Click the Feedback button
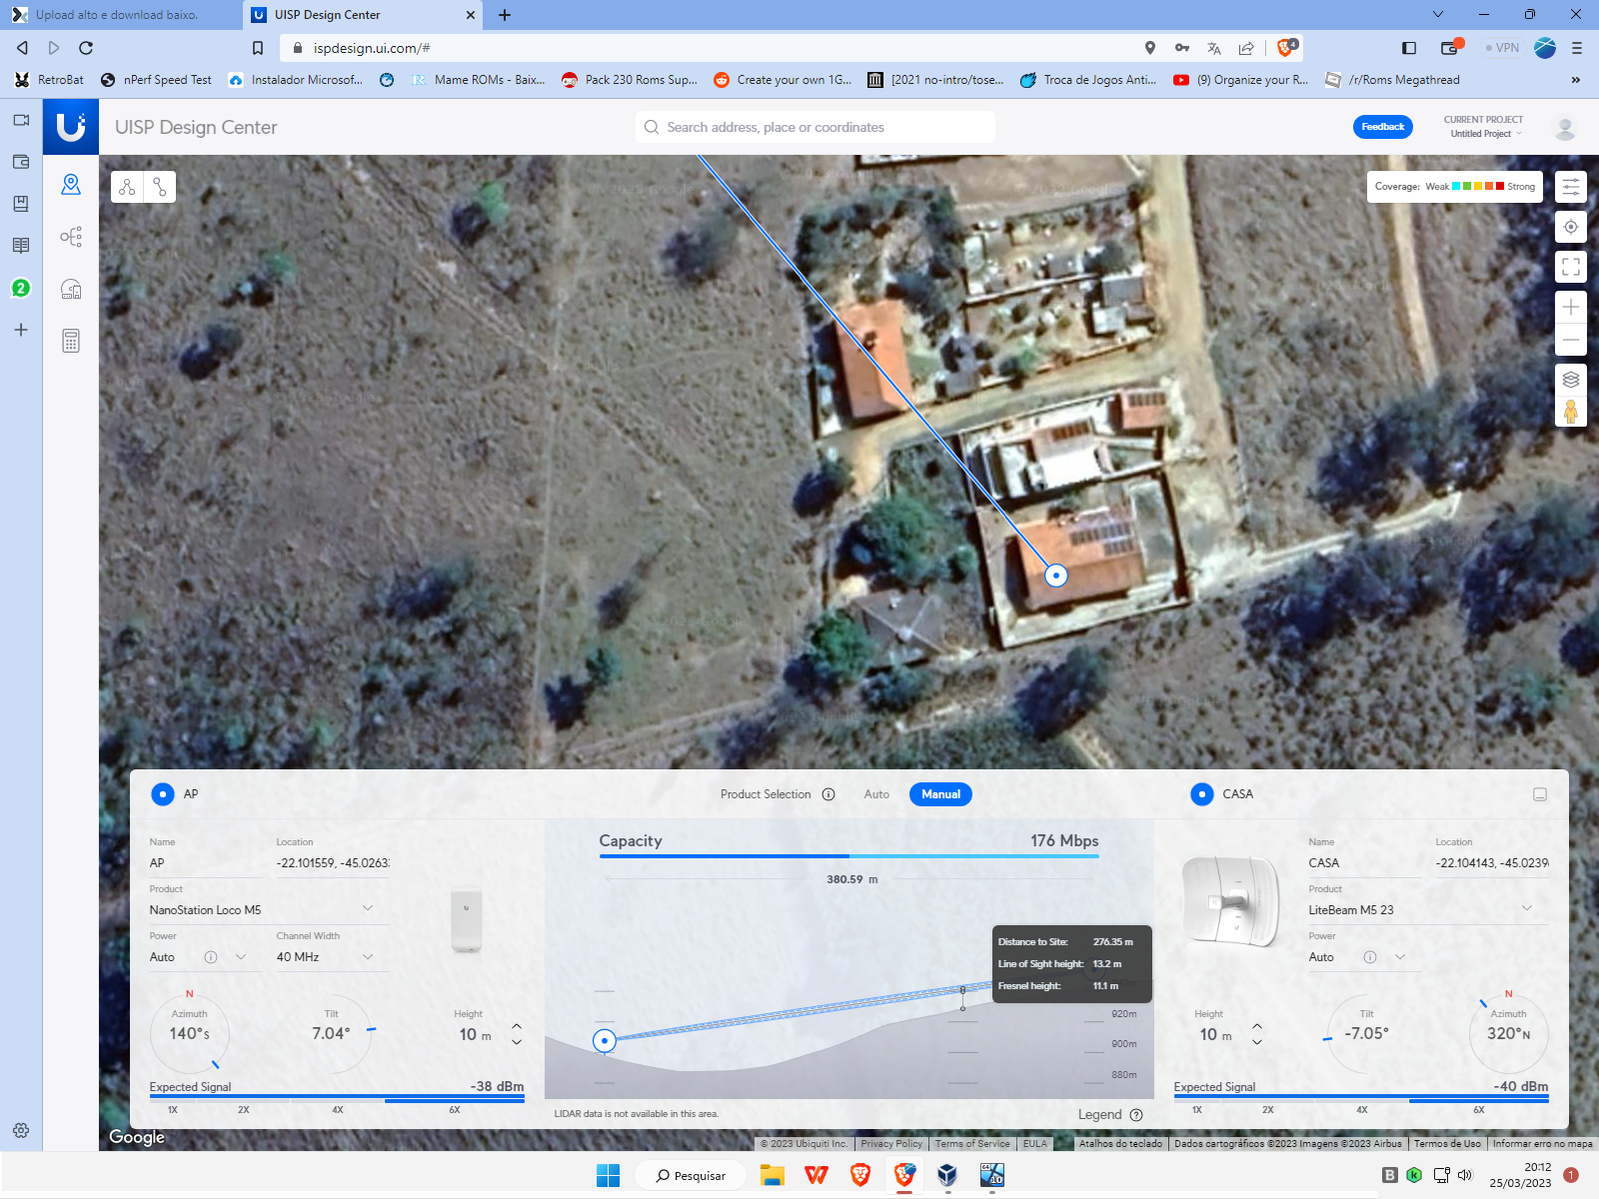1599x1199 pixels. (x=1383, y=127)
